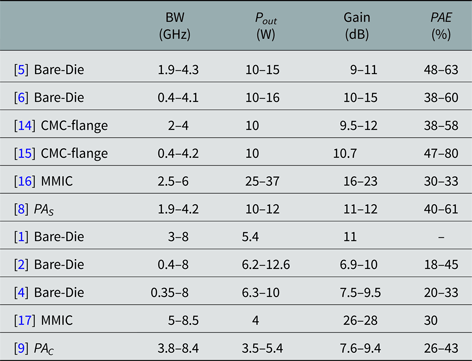
Task: Open reference [17] beside MMIC
Action: pyautogui.click(x=24, y=320)
